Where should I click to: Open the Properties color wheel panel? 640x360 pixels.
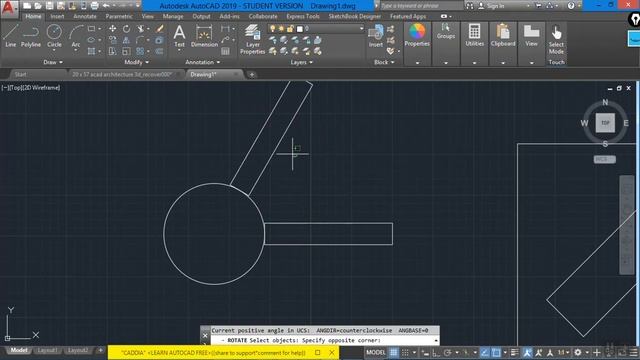[417, 35]
